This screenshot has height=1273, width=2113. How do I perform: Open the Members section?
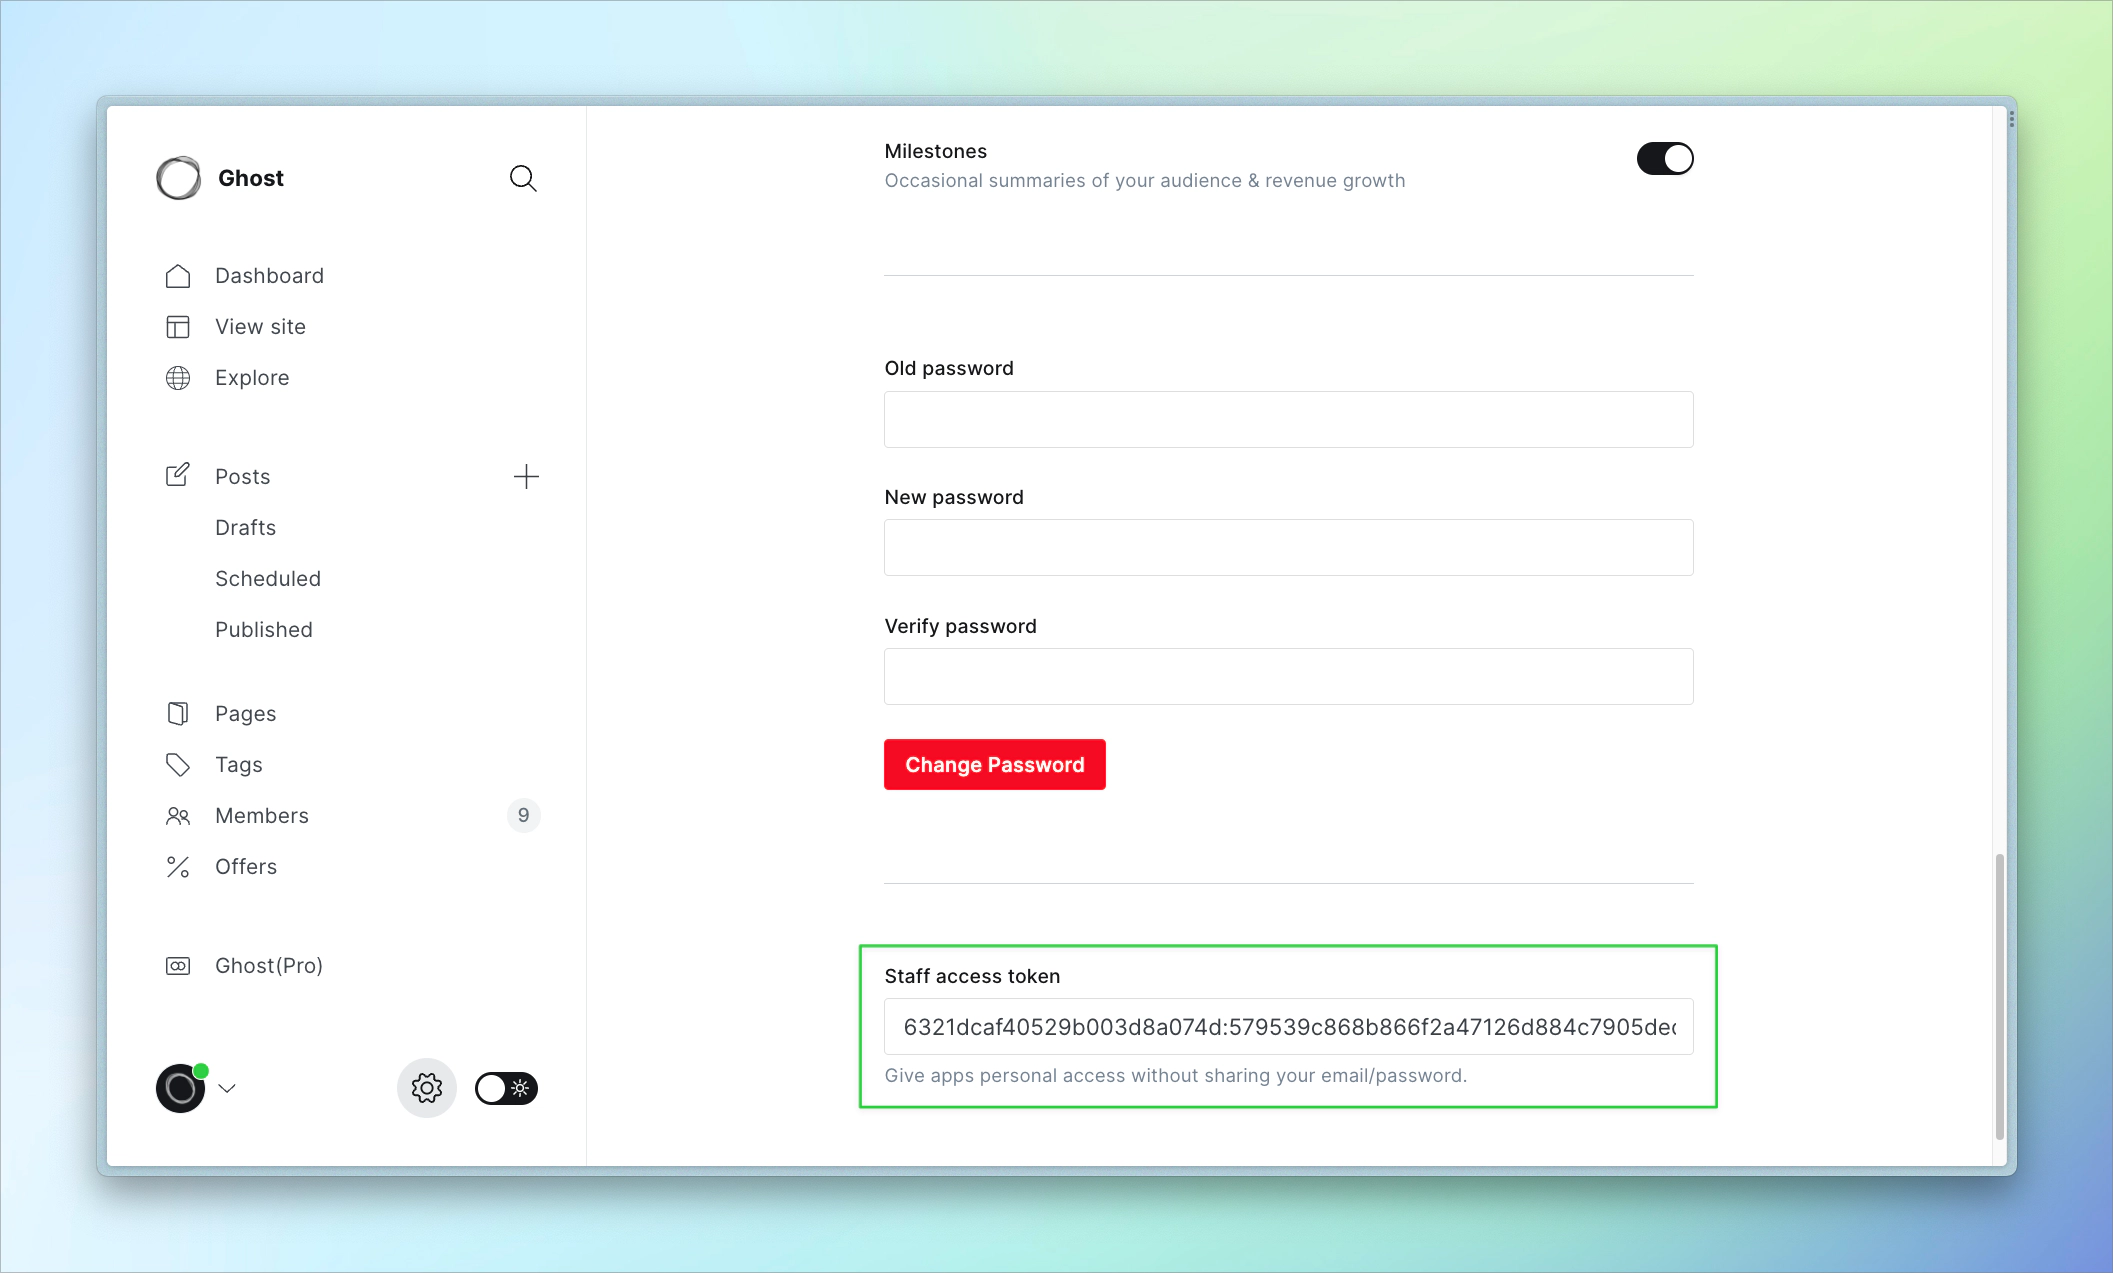click(x=262, y=816)
